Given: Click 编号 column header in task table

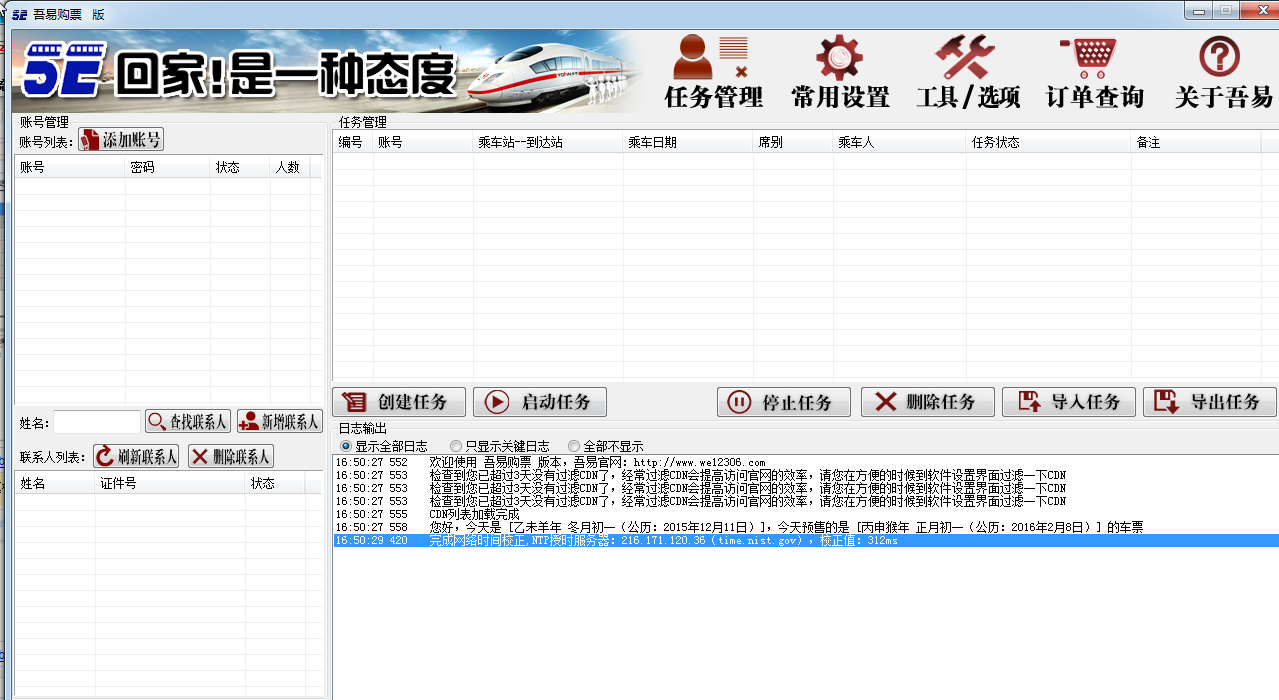Looking at the screenshot, I should [x=353, y=143].
